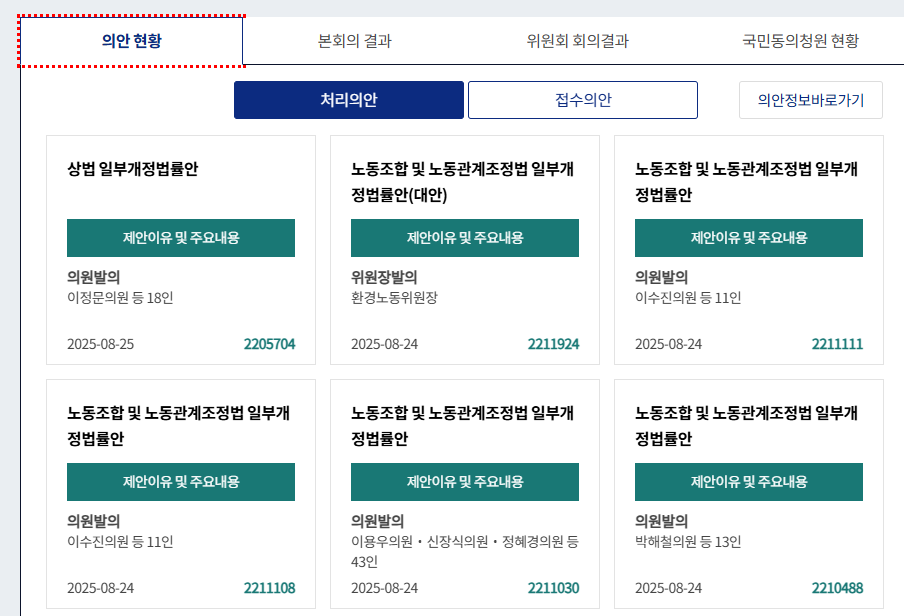View 제안이유 및 주요내용 for bill 2211111
Viewport: 904px width, 616px height.
click(x=749, y=238)
